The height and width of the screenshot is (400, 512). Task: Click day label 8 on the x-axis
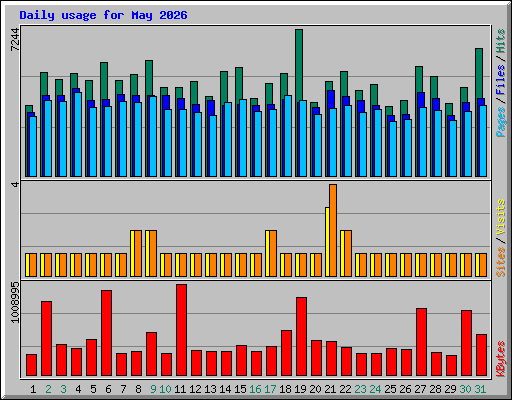point(138,389)
